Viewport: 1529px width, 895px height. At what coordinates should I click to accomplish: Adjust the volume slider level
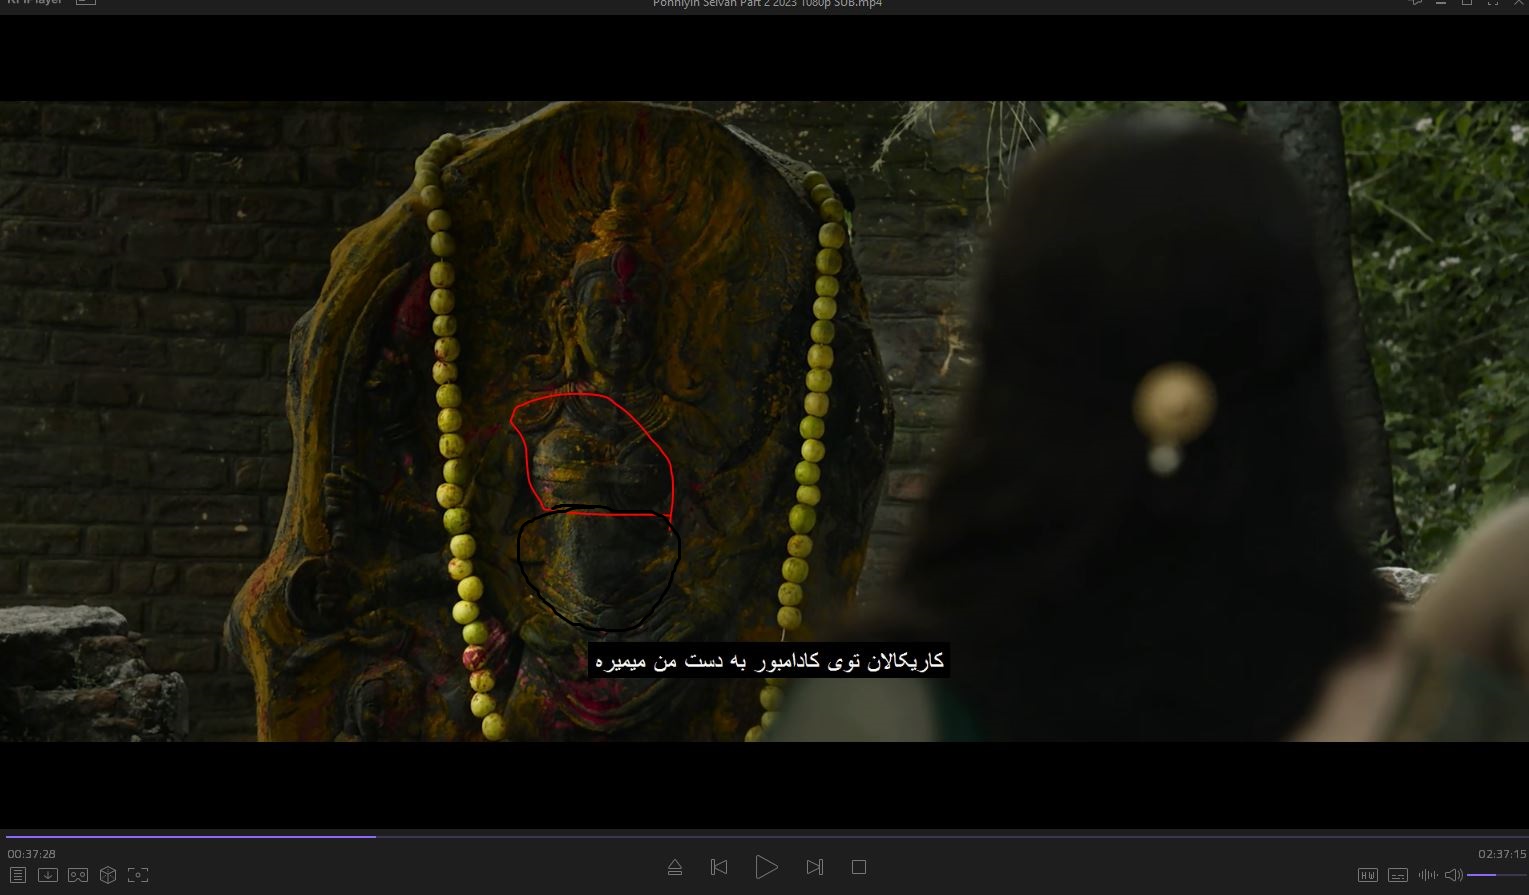point(1495,875)
